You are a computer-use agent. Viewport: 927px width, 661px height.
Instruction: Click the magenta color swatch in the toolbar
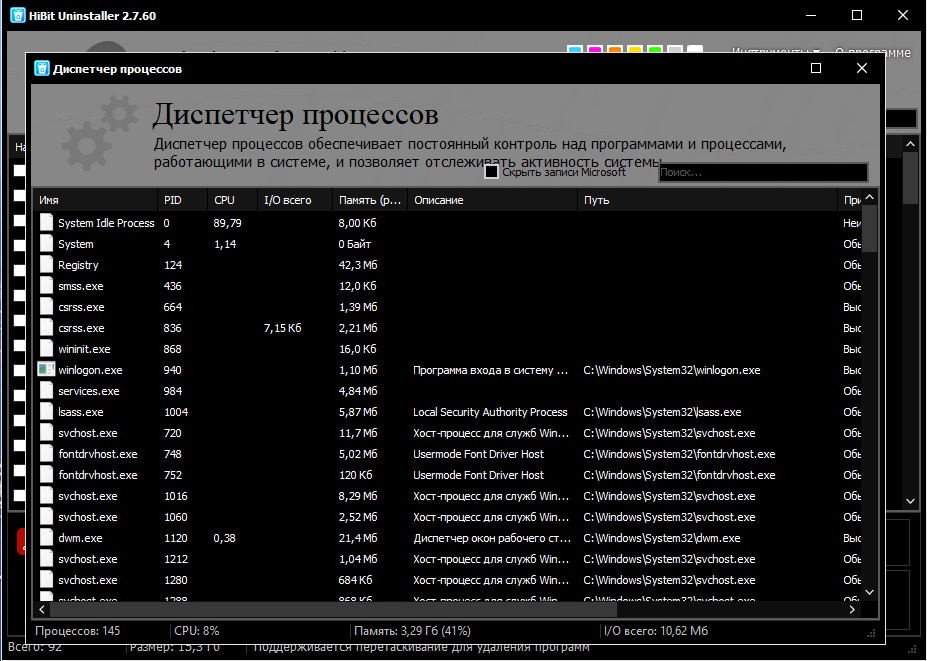pos(595,50)
